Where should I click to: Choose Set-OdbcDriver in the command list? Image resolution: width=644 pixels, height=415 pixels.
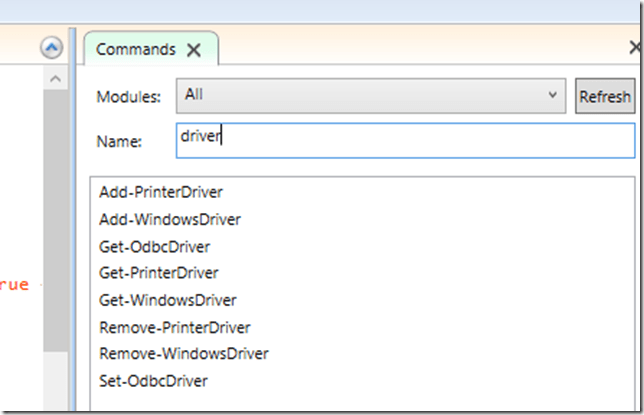coord(154,381)
